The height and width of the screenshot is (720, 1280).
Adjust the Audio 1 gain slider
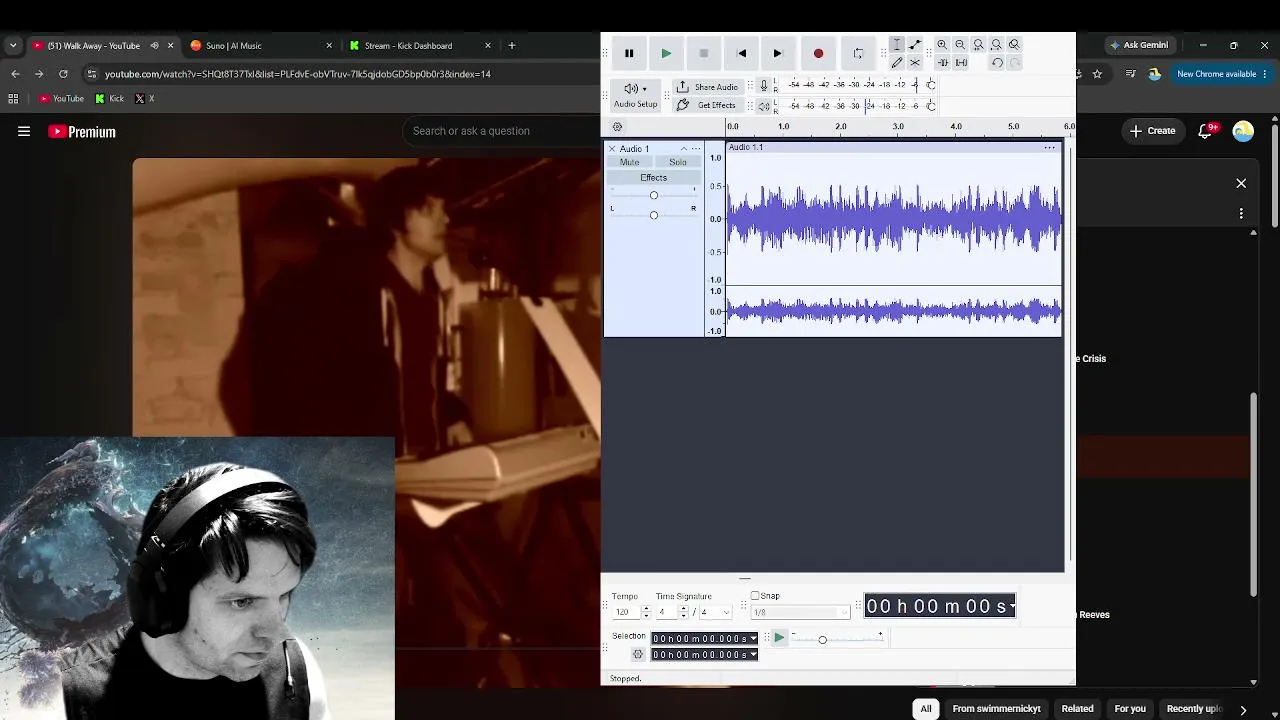654,195
